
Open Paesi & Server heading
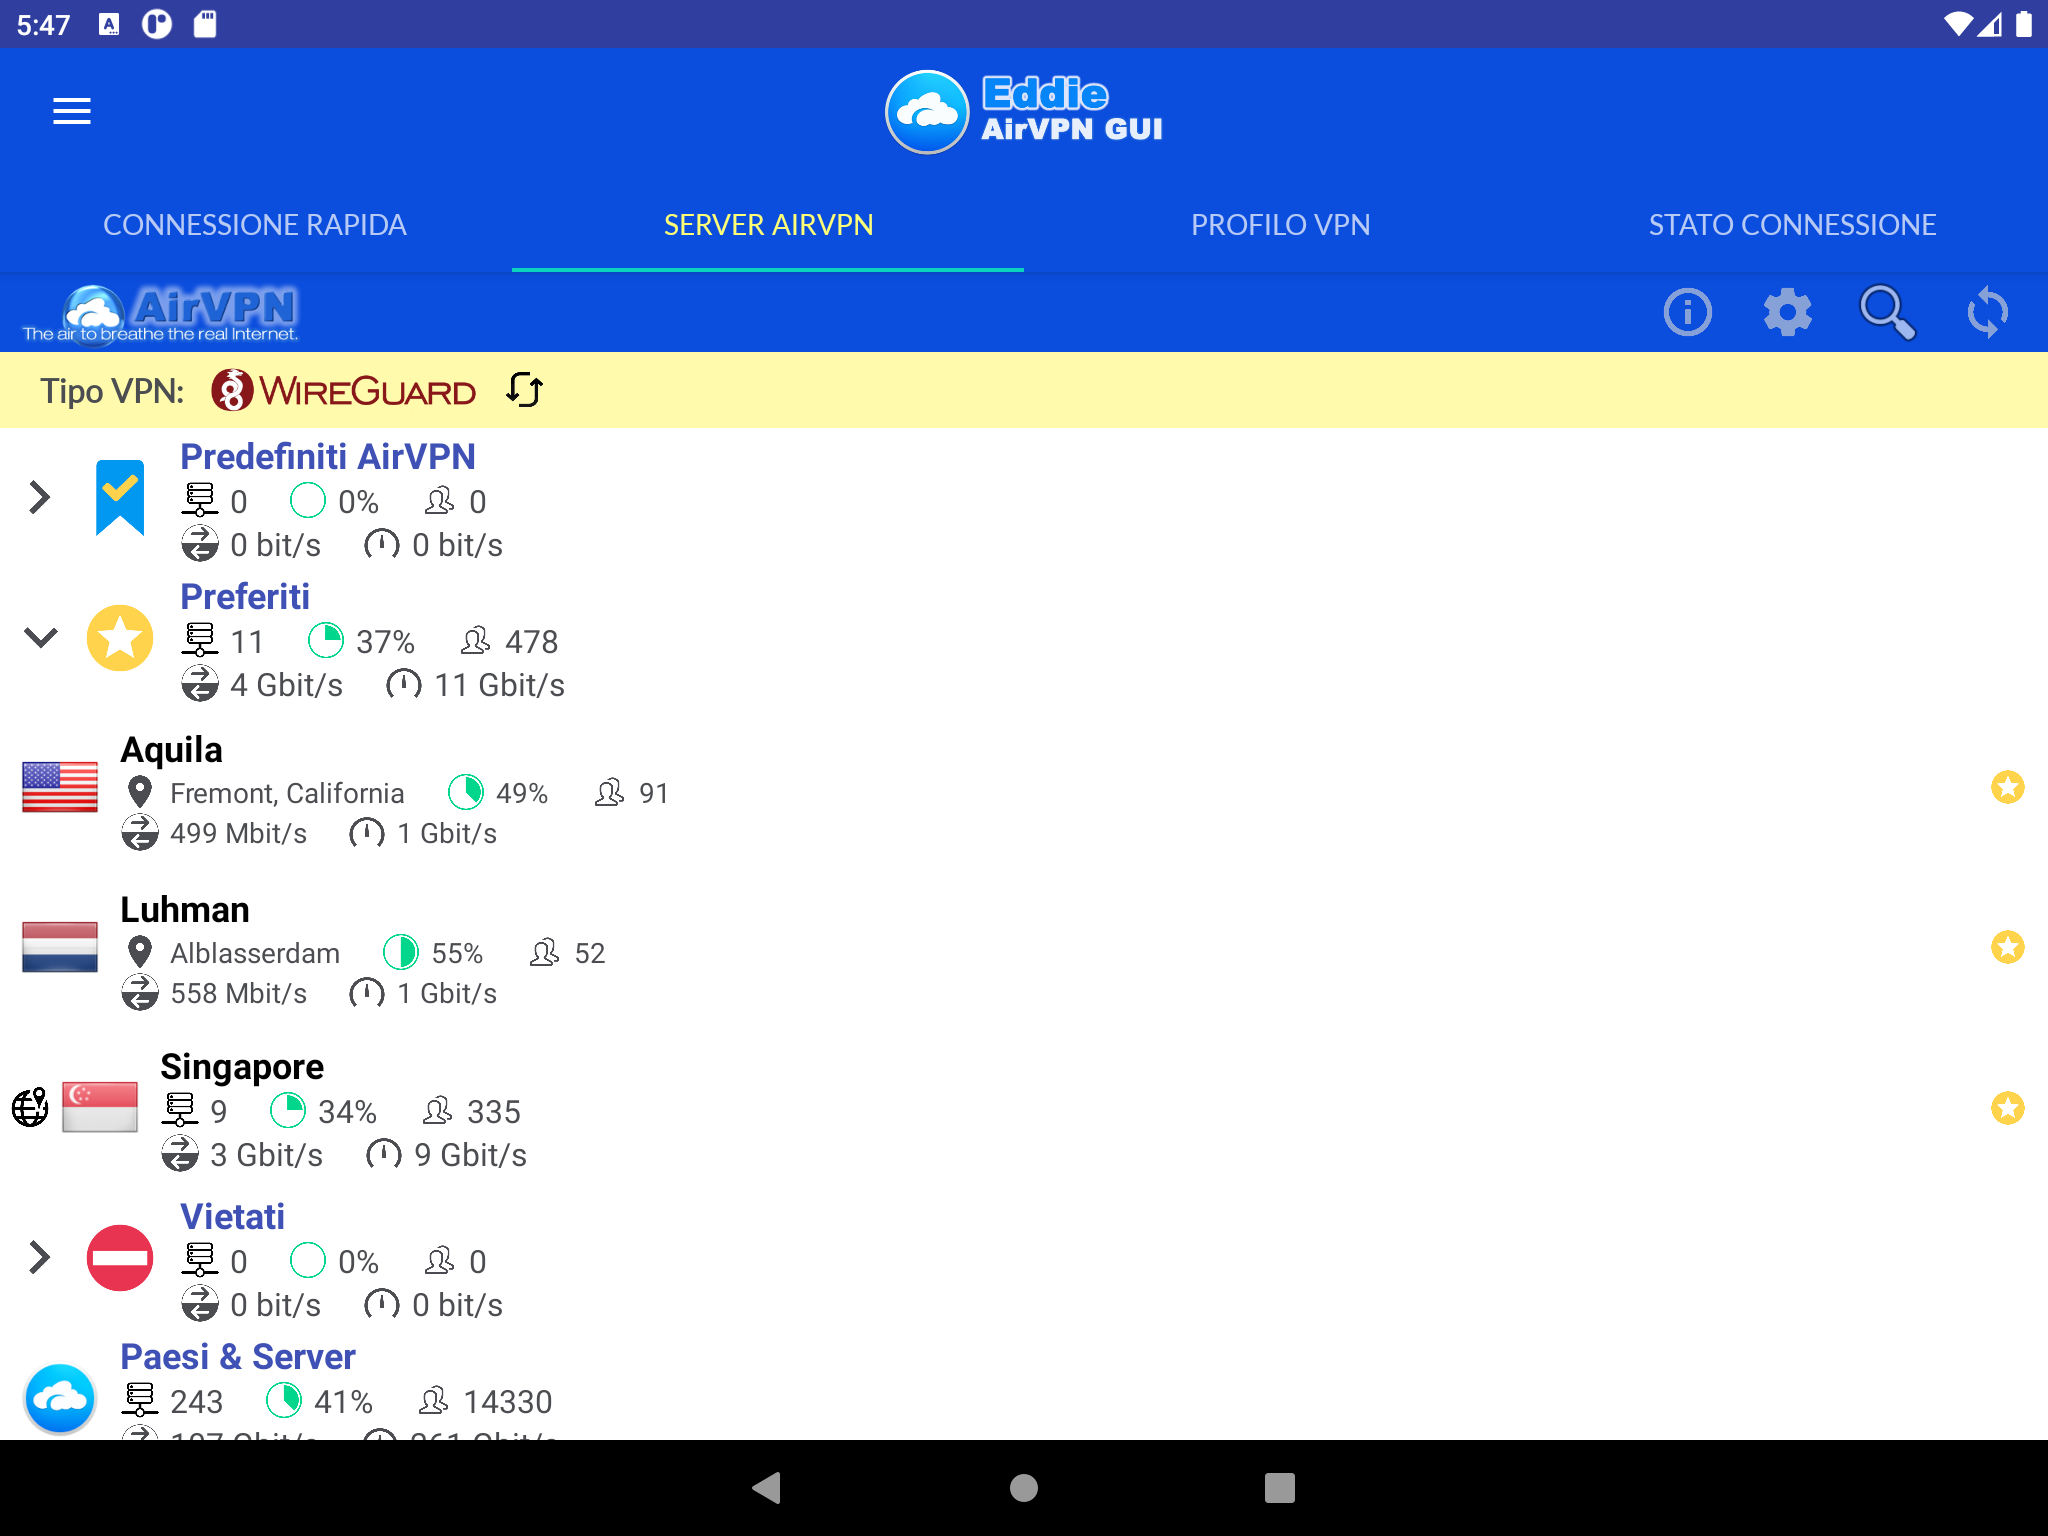pos(238,1357)
